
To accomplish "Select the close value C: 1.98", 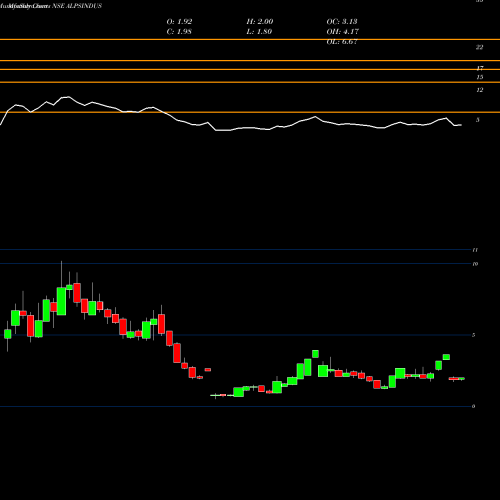I will point(179,32).
